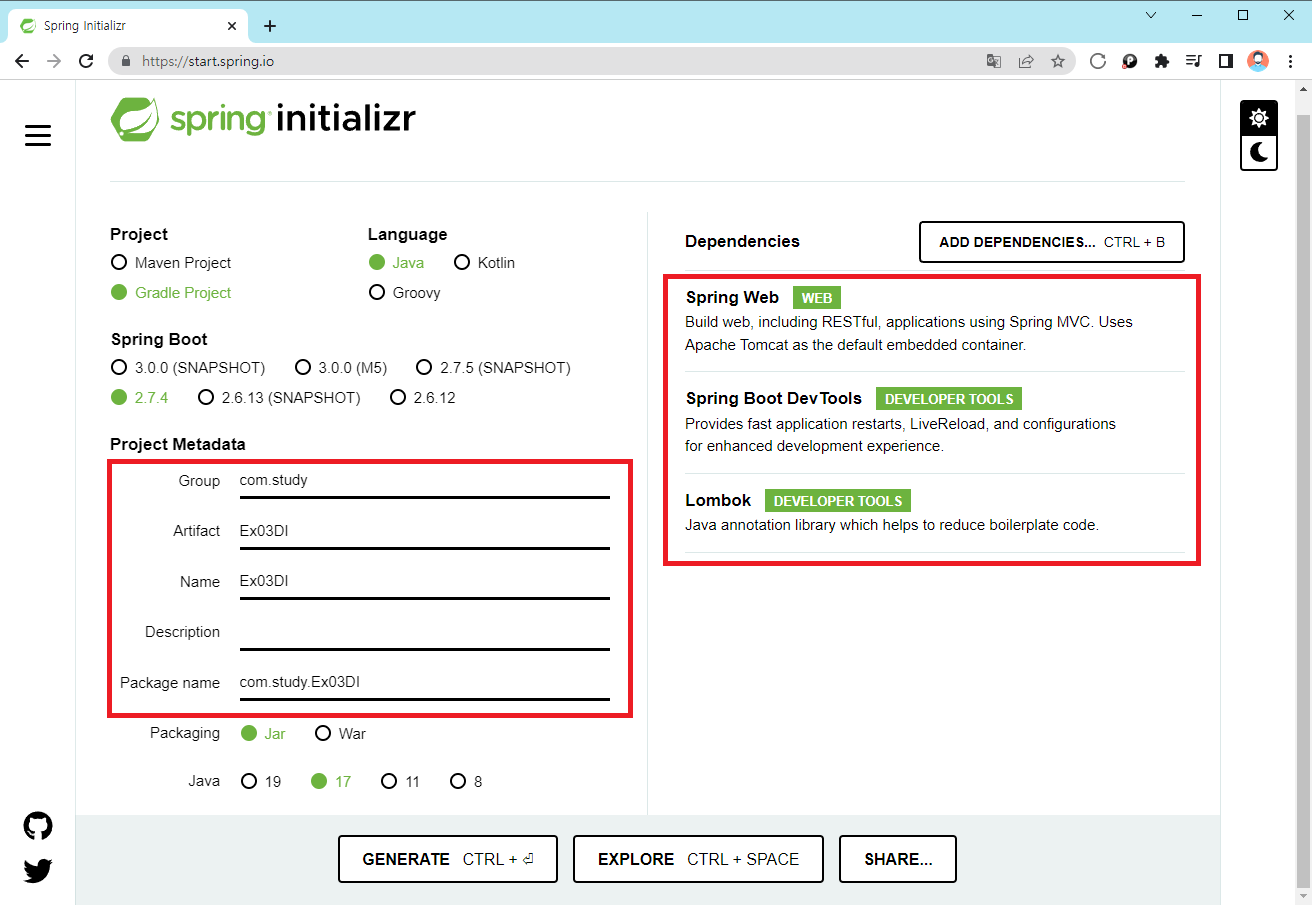Select Spring Boot 2.7.5 (SNAPSHOT)
1312x905 pixels.
coord(493,367)
